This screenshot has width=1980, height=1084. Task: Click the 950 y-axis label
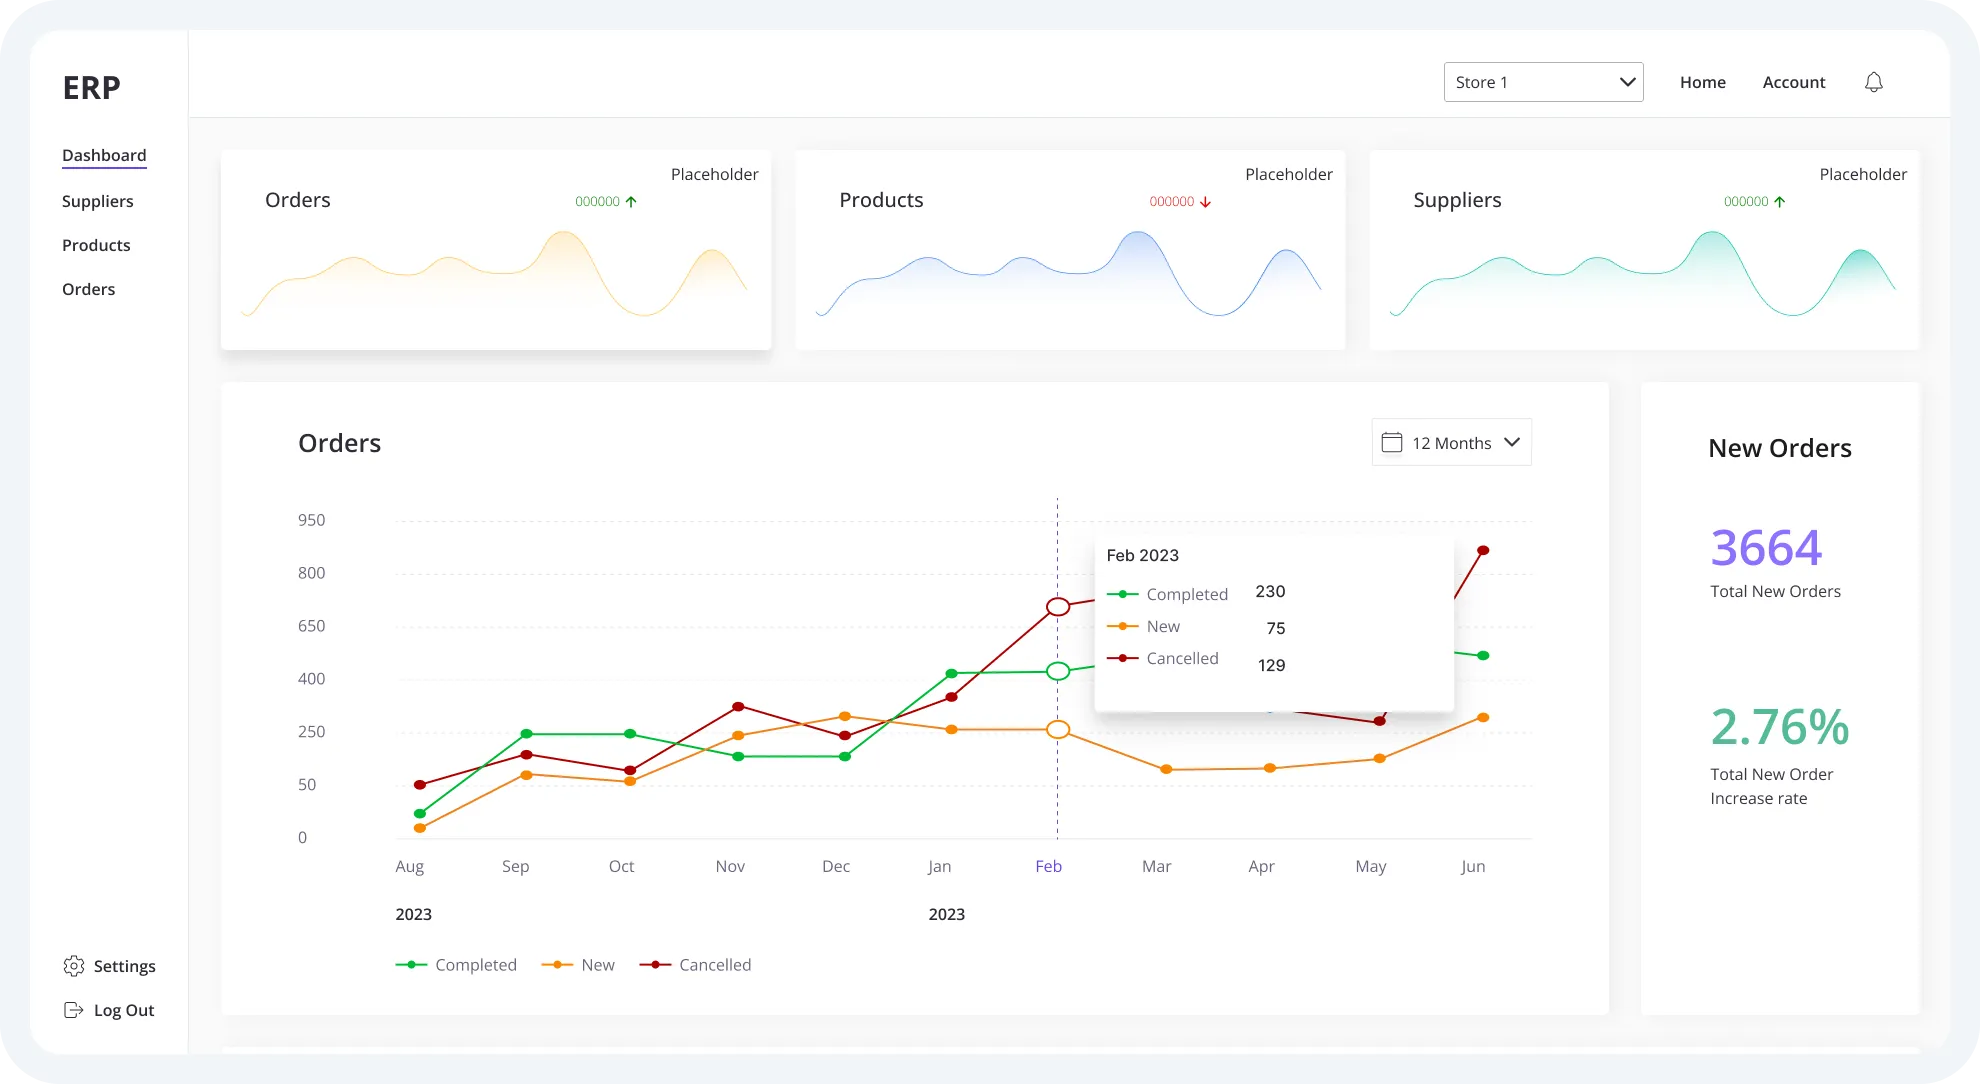pos(311,520)
